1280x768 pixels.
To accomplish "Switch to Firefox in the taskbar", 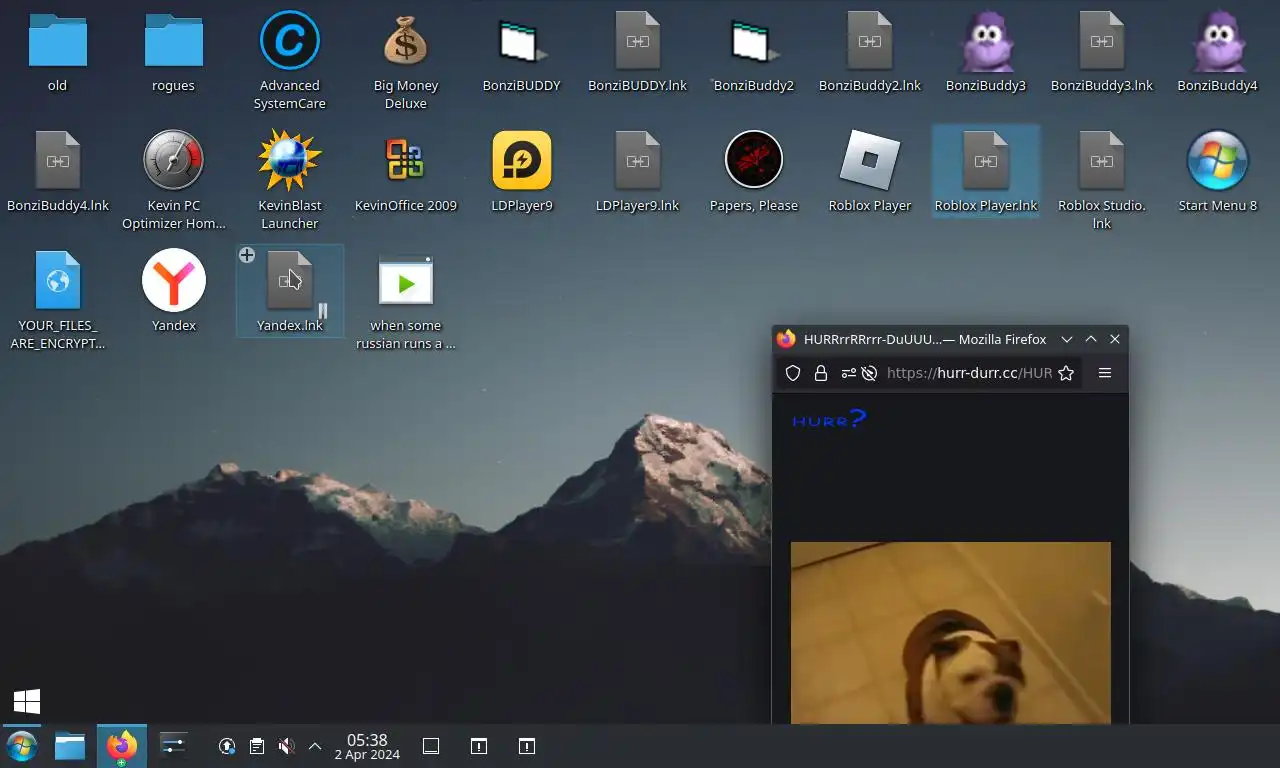I will click(121, 746).
